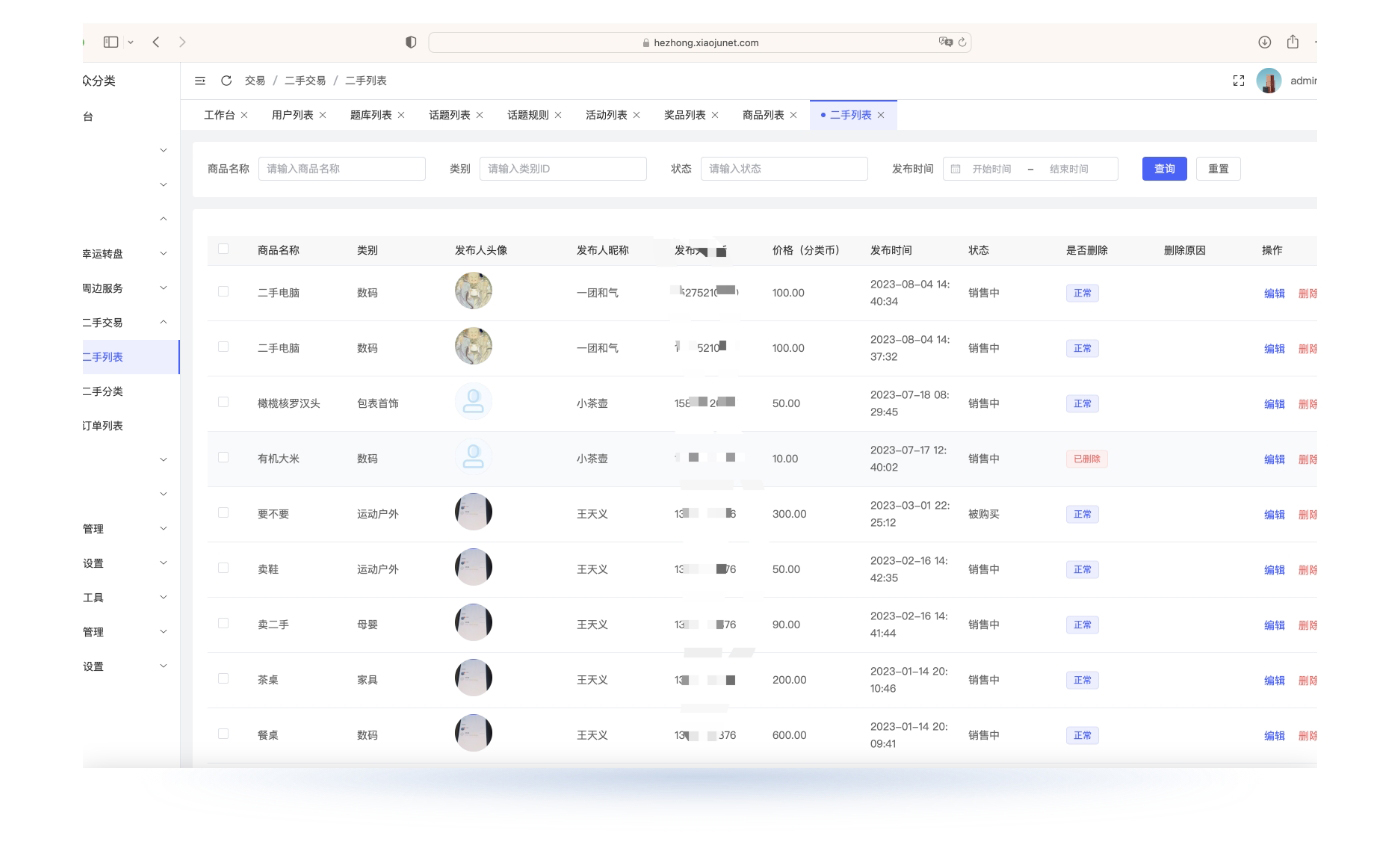
Task: Click the browser back arrow
Action: (x=157, y=42)
